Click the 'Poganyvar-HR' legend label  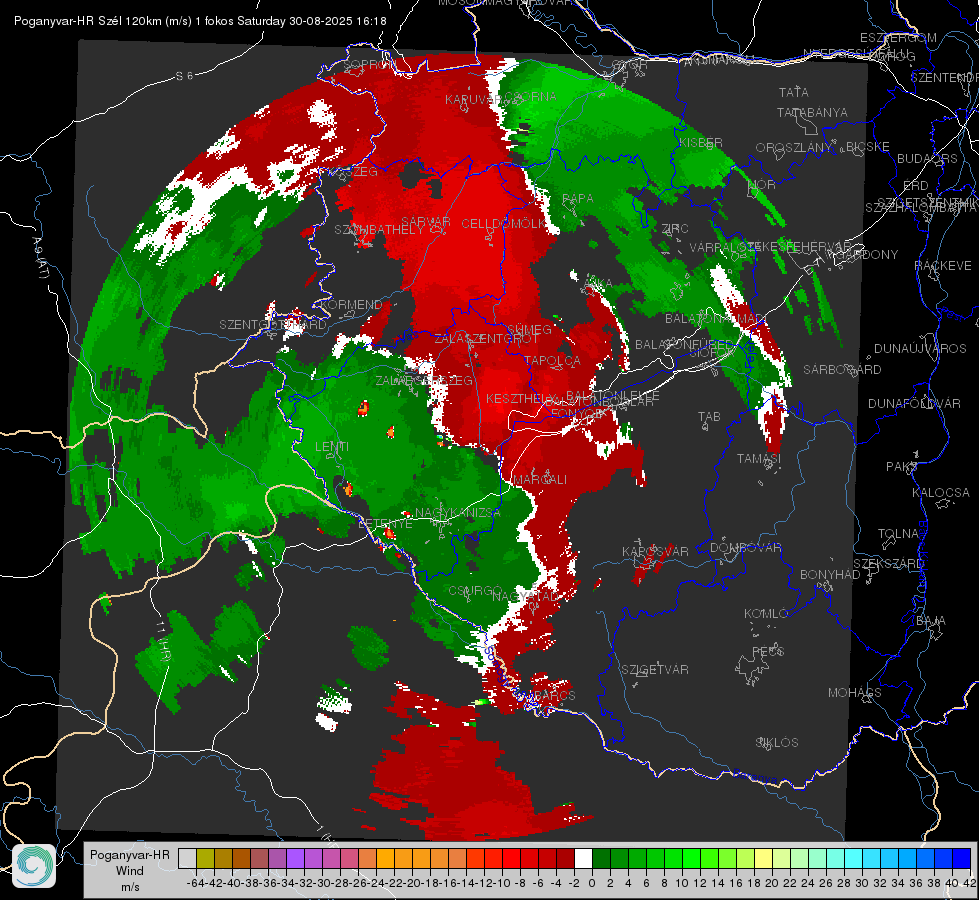point(130,855)
